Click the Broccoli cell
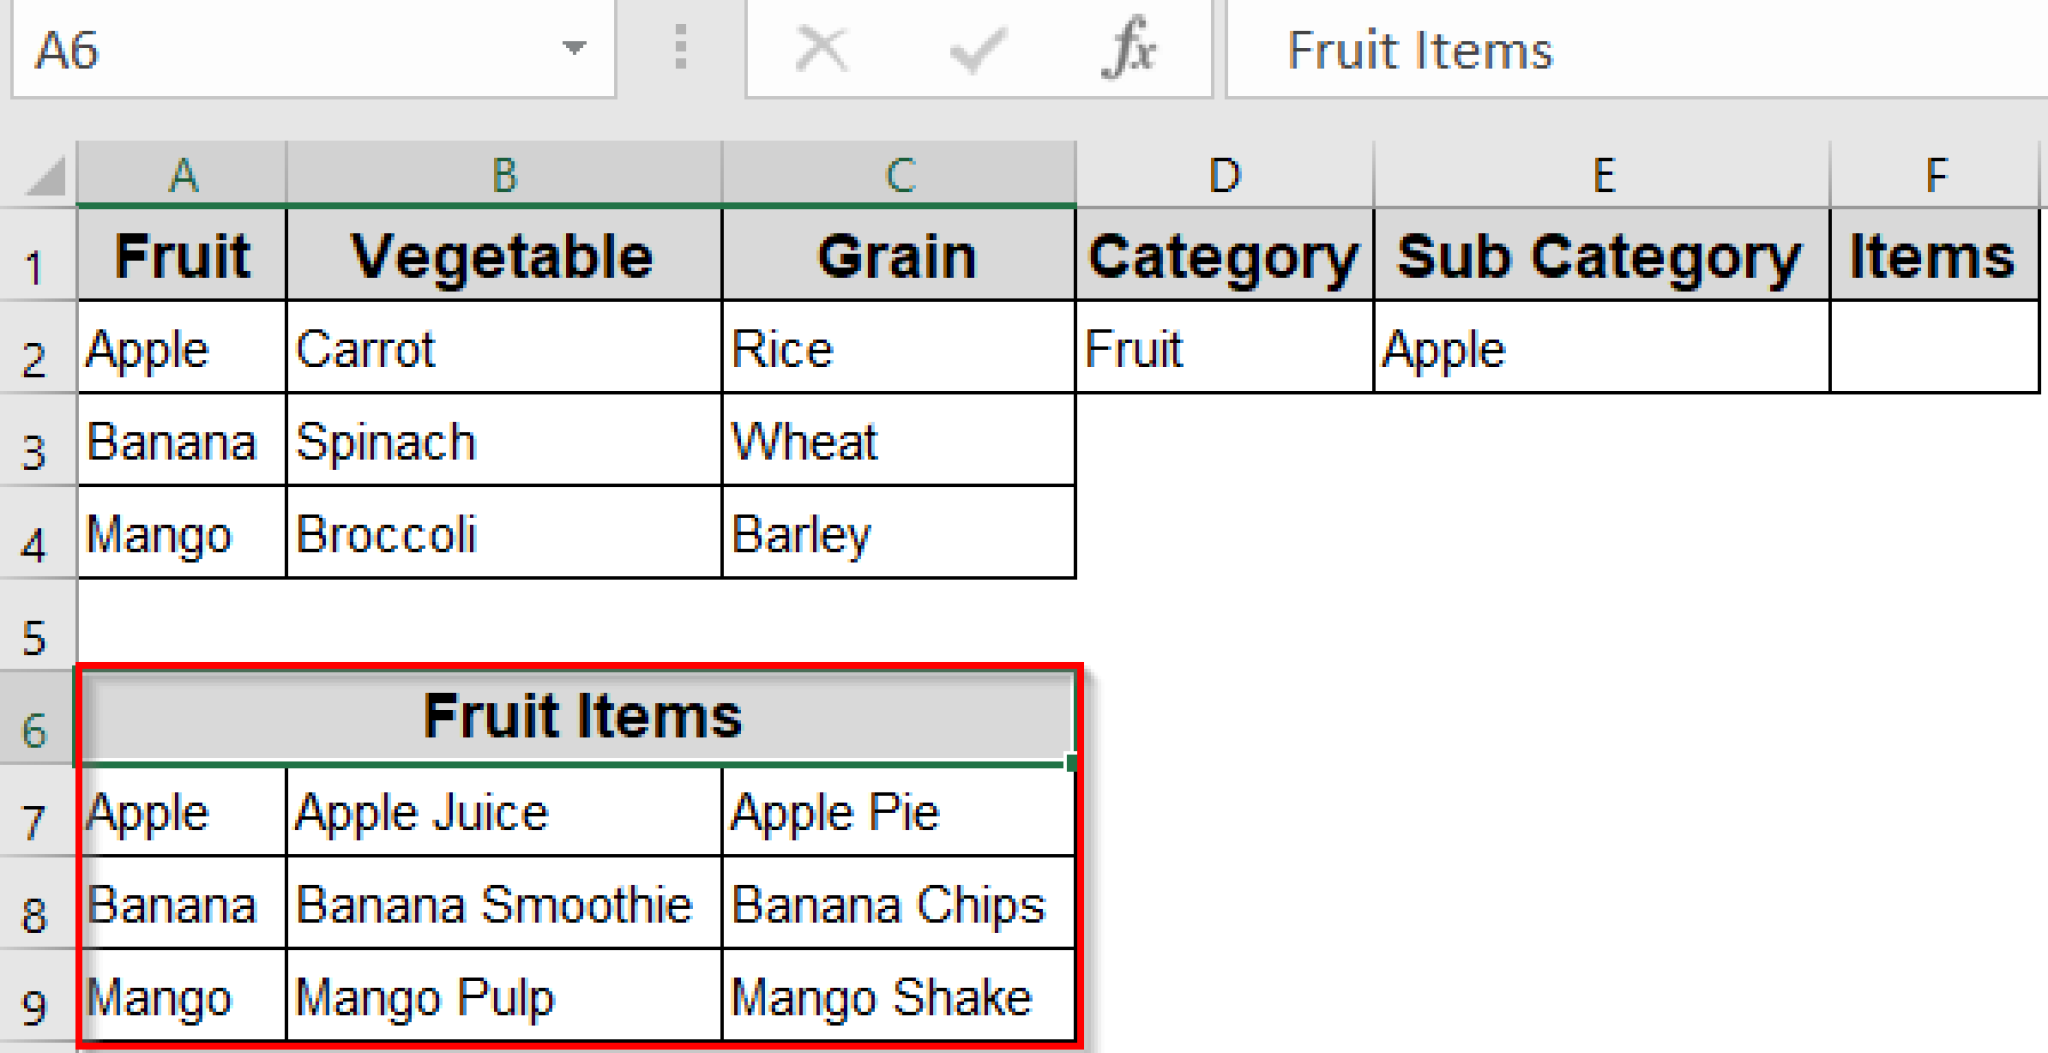 point(503,534)
